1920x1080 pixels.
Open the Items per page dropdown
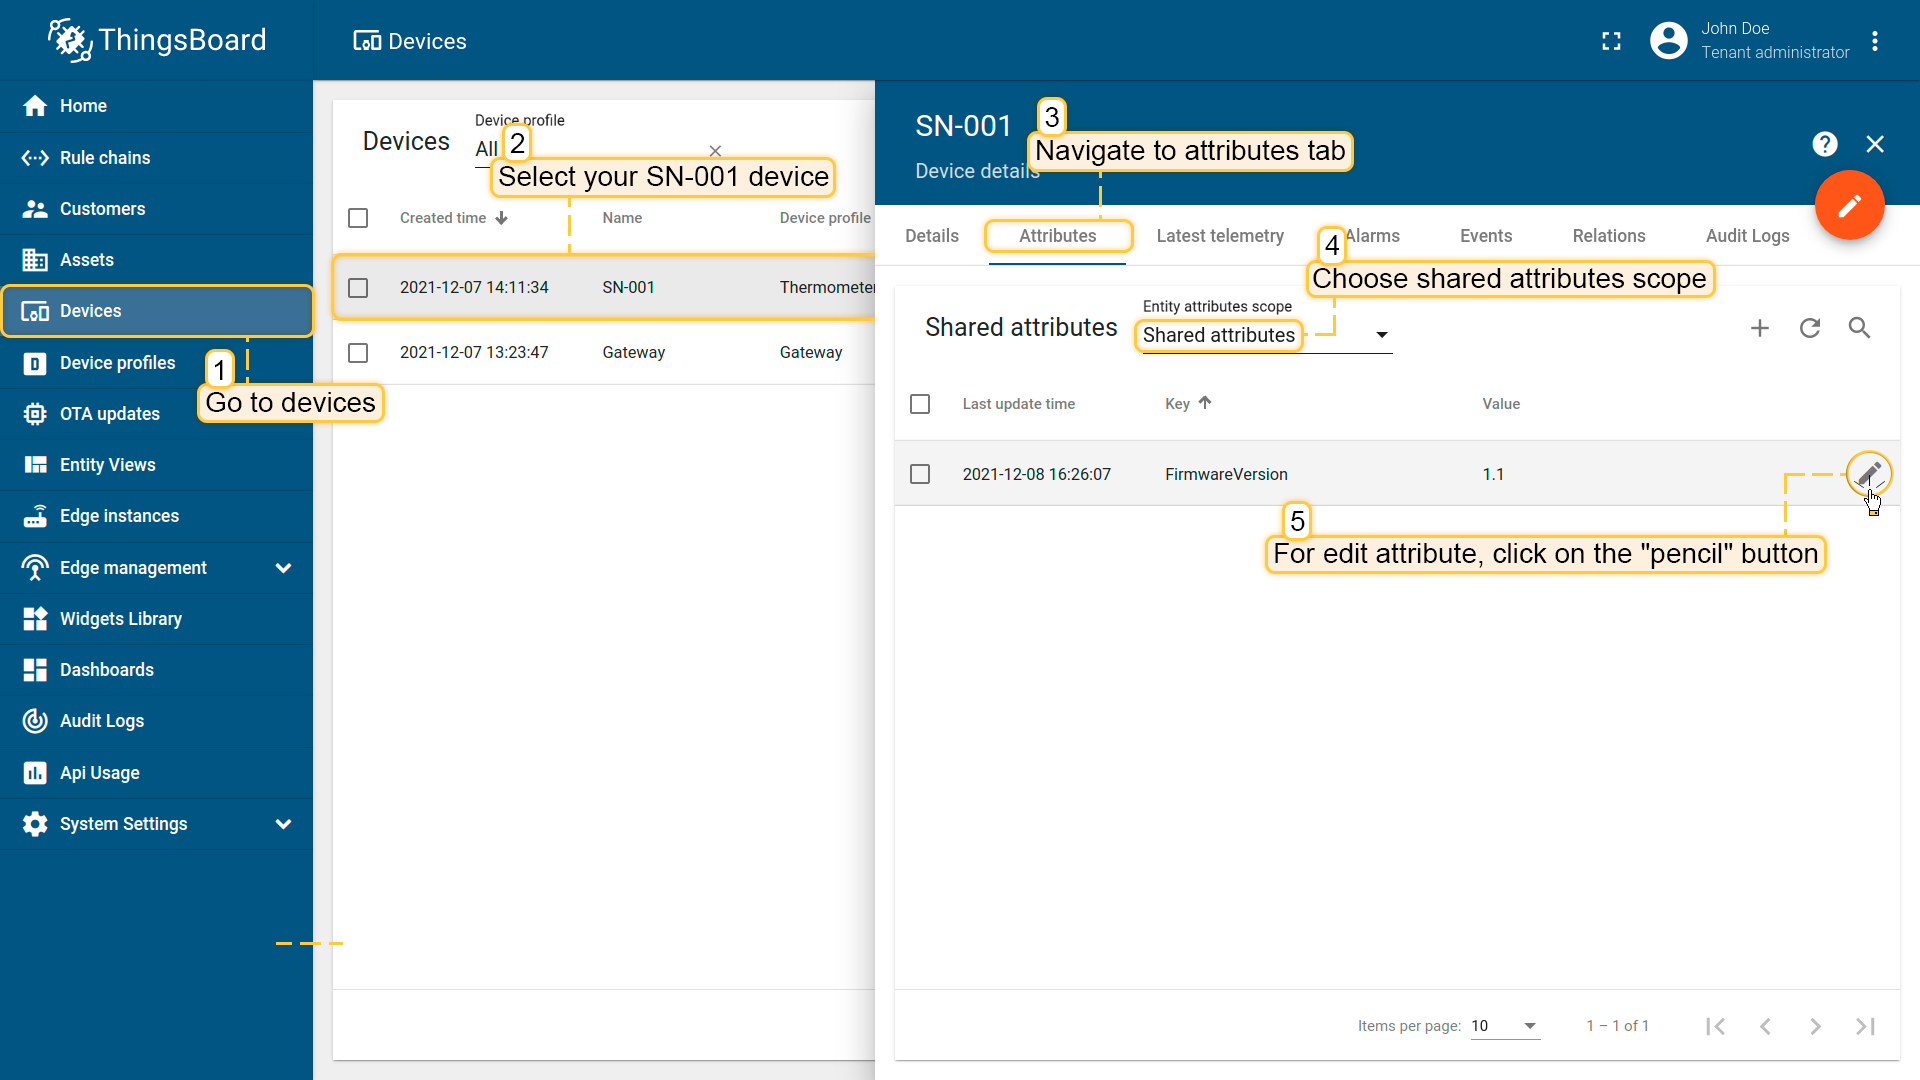point(1505,1026)
